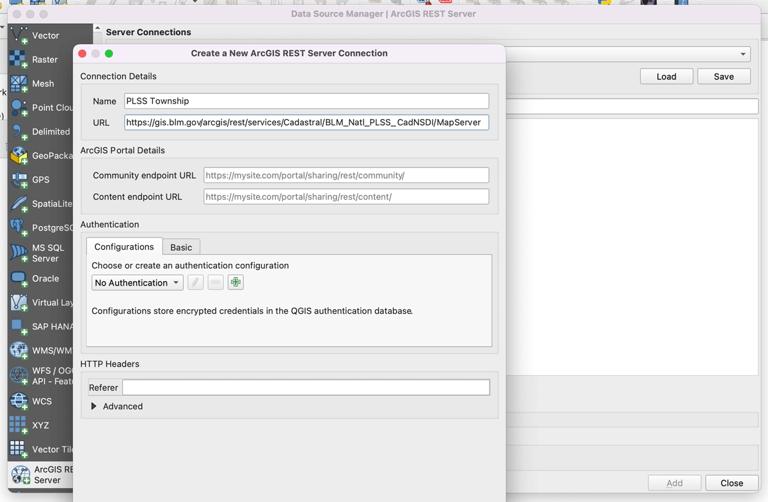Click the Save connections button
Viewport: 768px width, 502px height.
tap(723, 76)
